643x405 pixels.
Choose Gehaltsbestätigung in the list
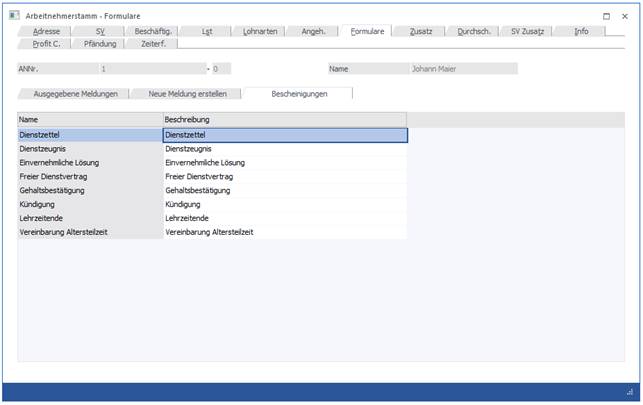click(x=90, y=190)
